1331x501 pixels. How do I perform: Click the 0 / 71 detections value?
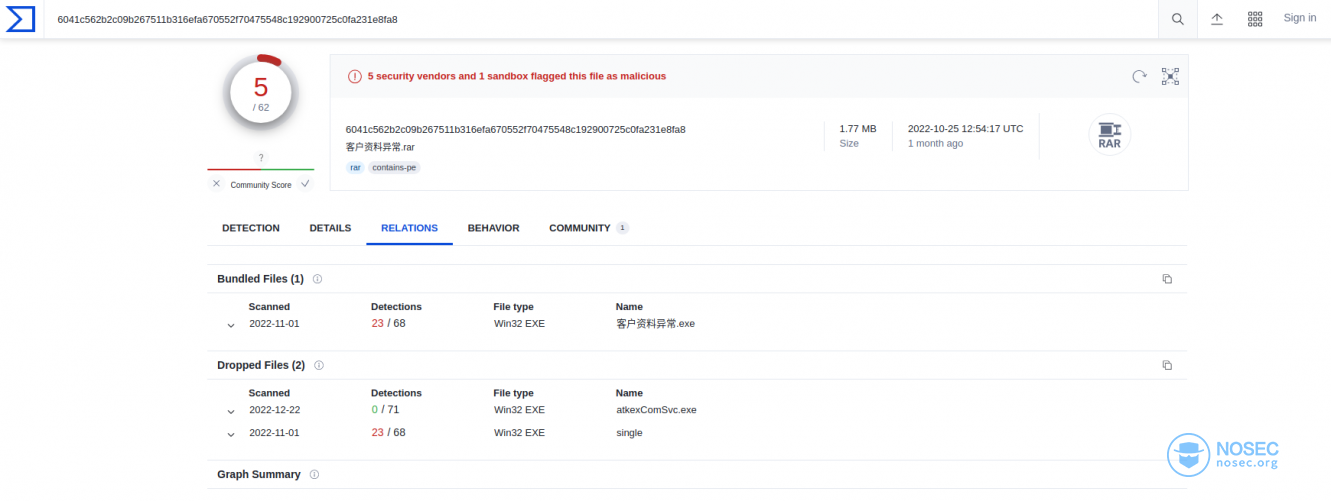tap(385, 409)
